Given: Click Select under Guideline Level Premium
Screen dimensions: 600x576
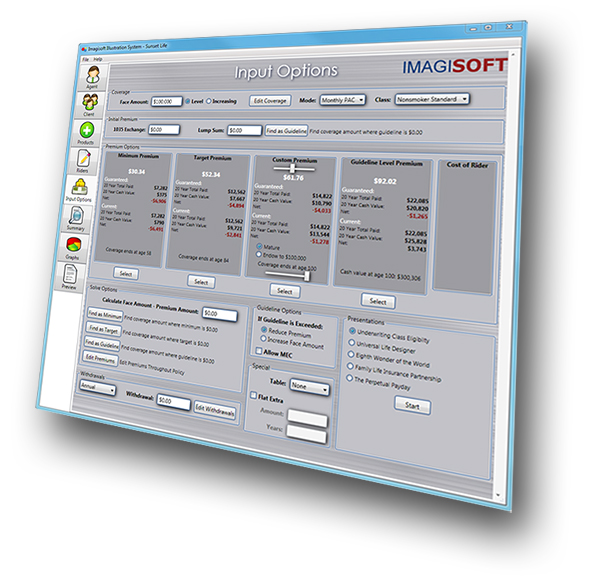Looking at the screenshot, I should tap(378, 302).
